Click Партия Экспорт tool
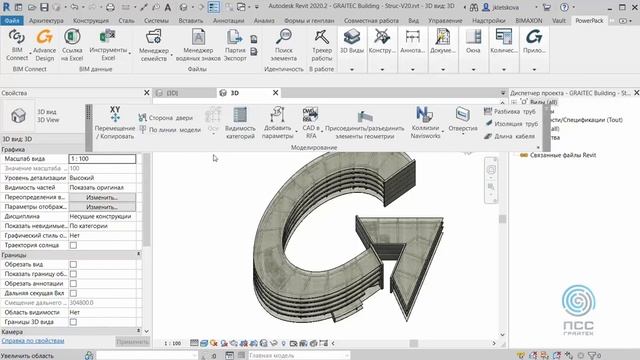This screenshot has height=360, width=640. point(235,45)
